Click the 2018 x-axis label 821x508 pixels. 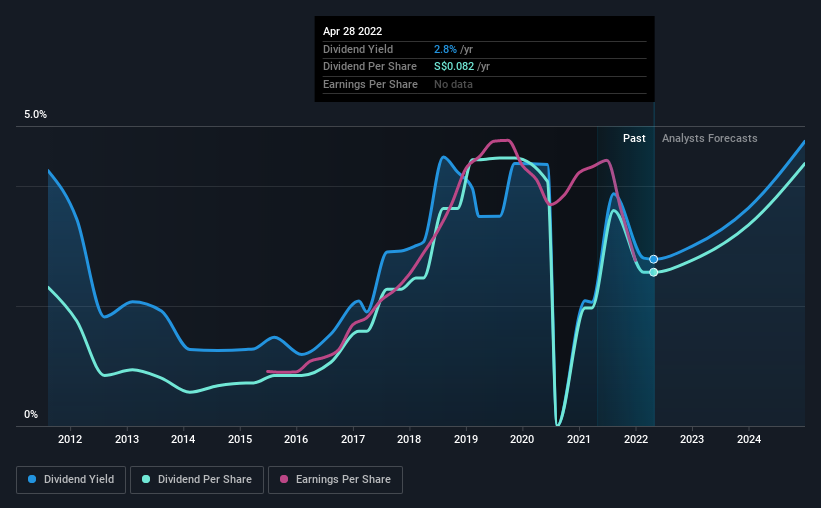(x=409, y=439)
